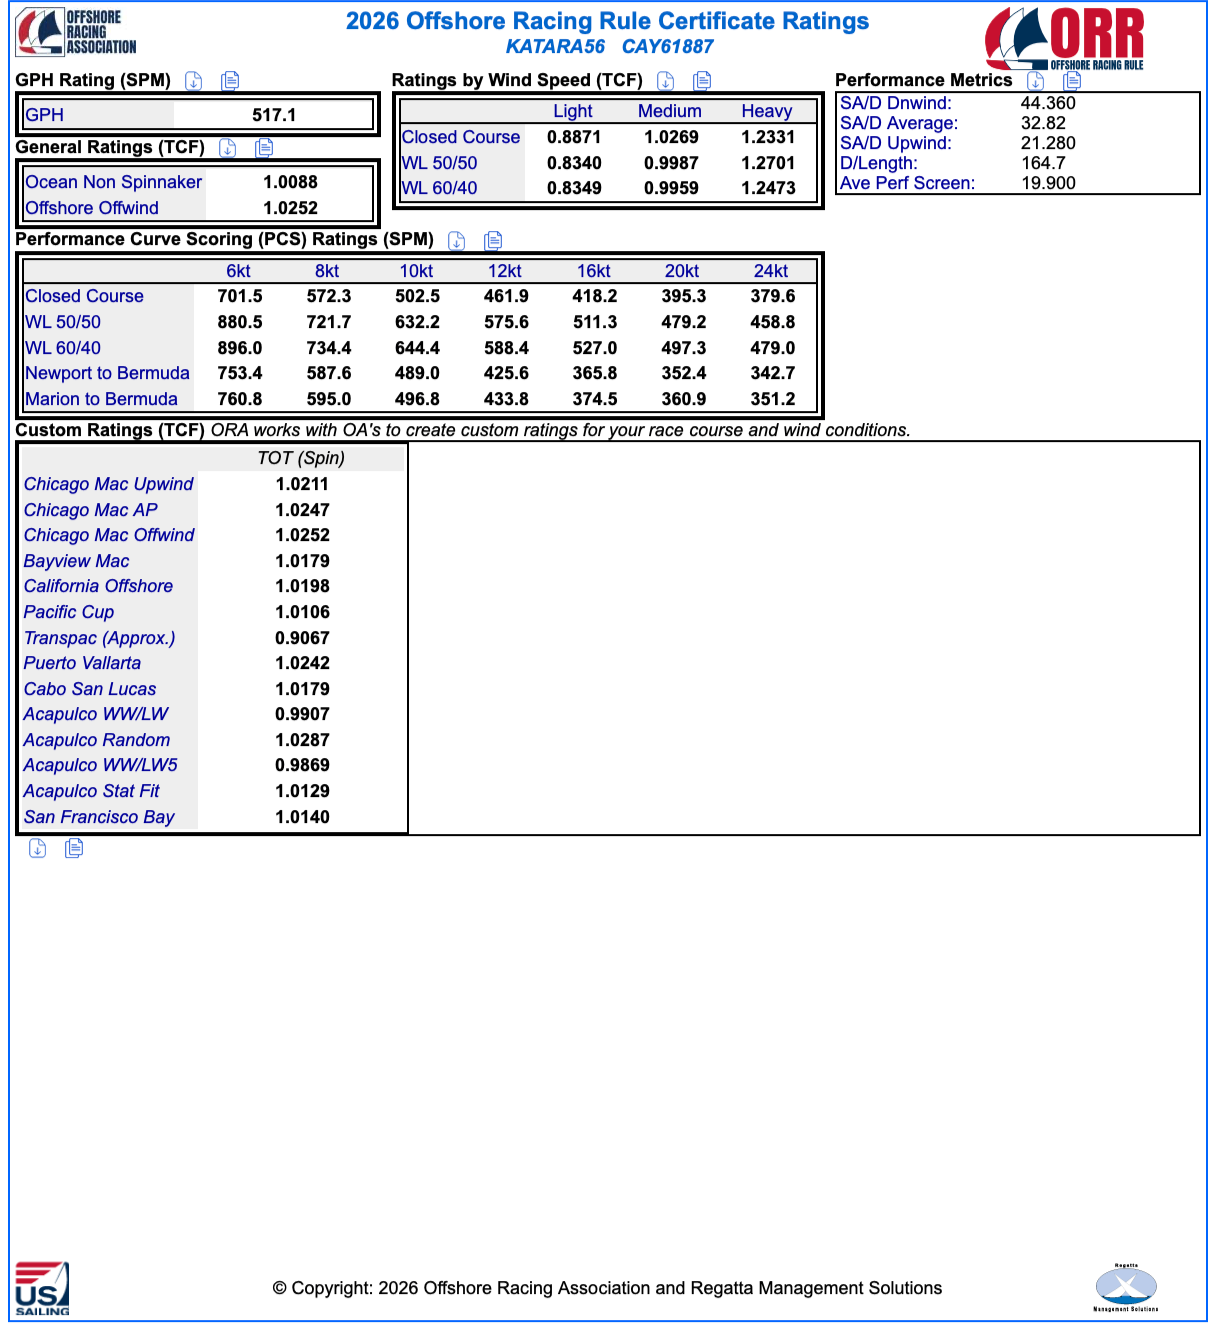The height and width of the screenshot is (1329, 1209).
Task: Click the ORR Offshore Racing Rule logo
Action: pyautogui.click(x=1064, y=38)
